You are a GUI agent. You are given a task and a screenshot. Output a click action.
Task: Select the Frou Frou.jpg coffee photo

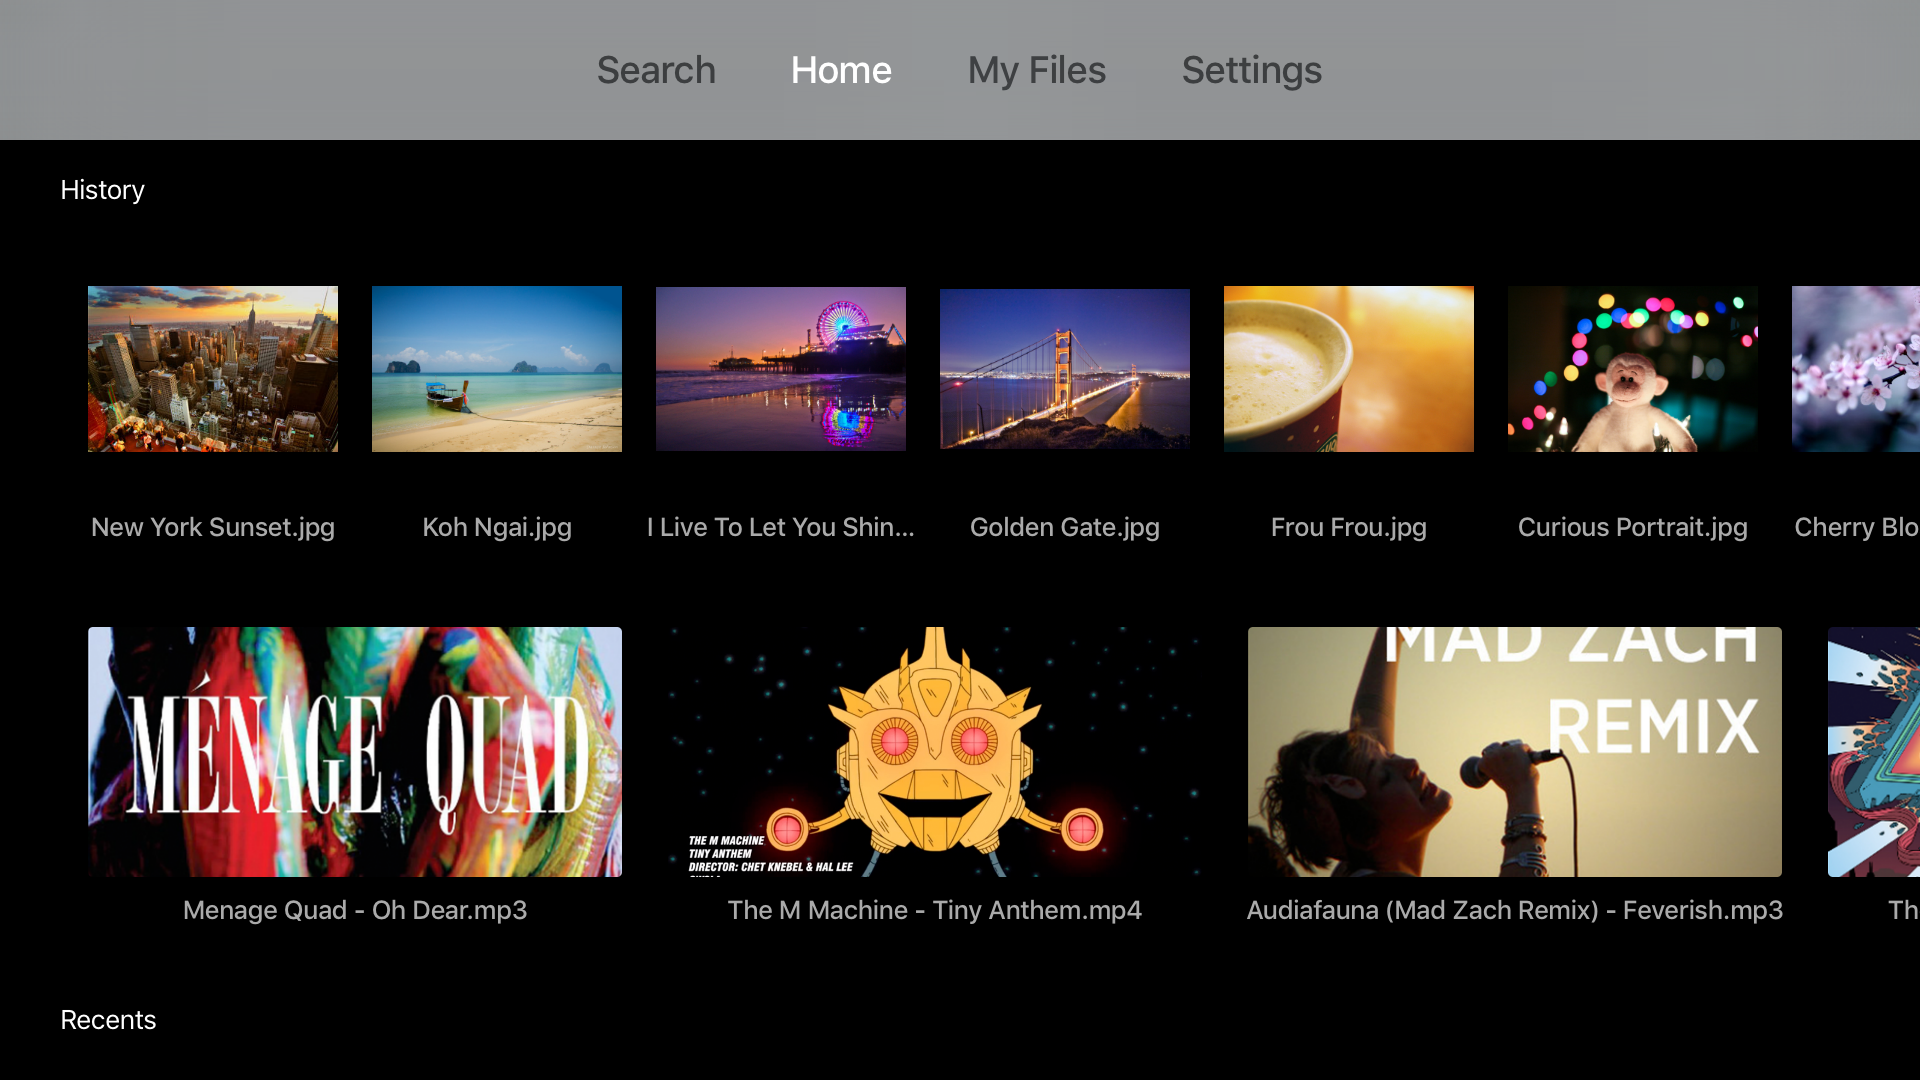(1349, 369)
